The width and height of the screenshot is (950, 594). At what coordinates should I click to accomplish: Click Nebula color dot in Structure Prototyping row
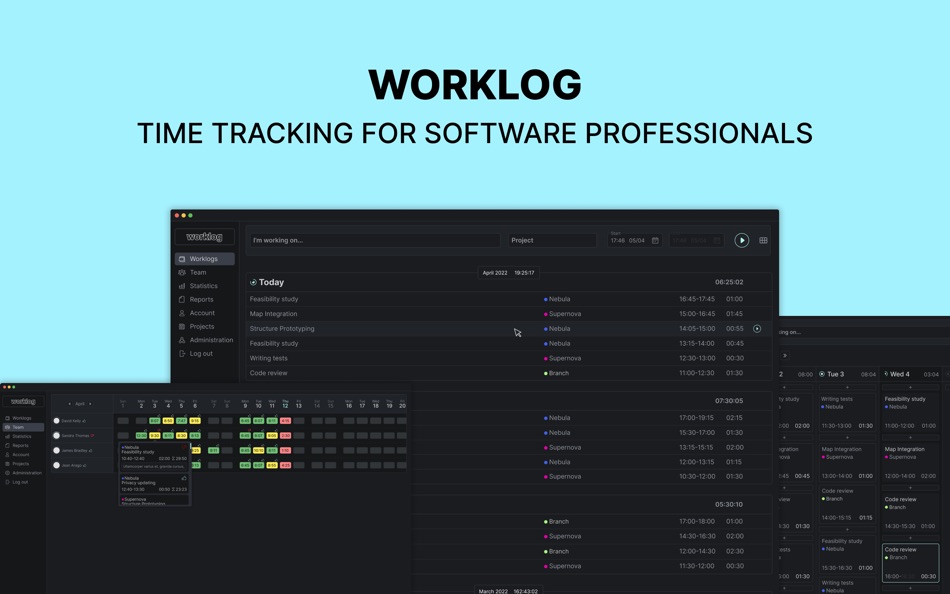coord(545,329)
